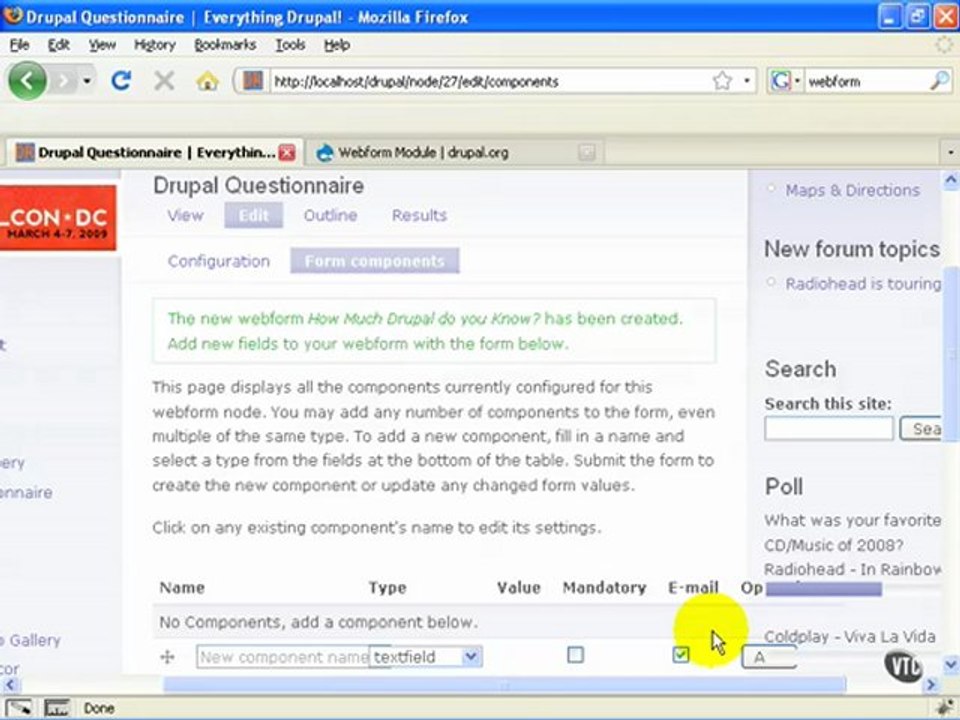Open the Radiohead is touring forum topic

pos(863,284)
